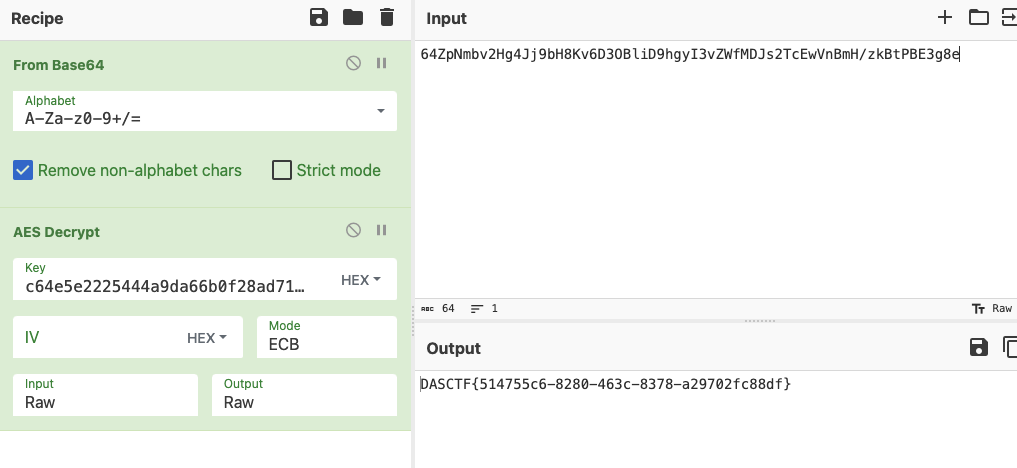Click the Save recipe icon
The image size is (1017, 468).
click(319, 17)
